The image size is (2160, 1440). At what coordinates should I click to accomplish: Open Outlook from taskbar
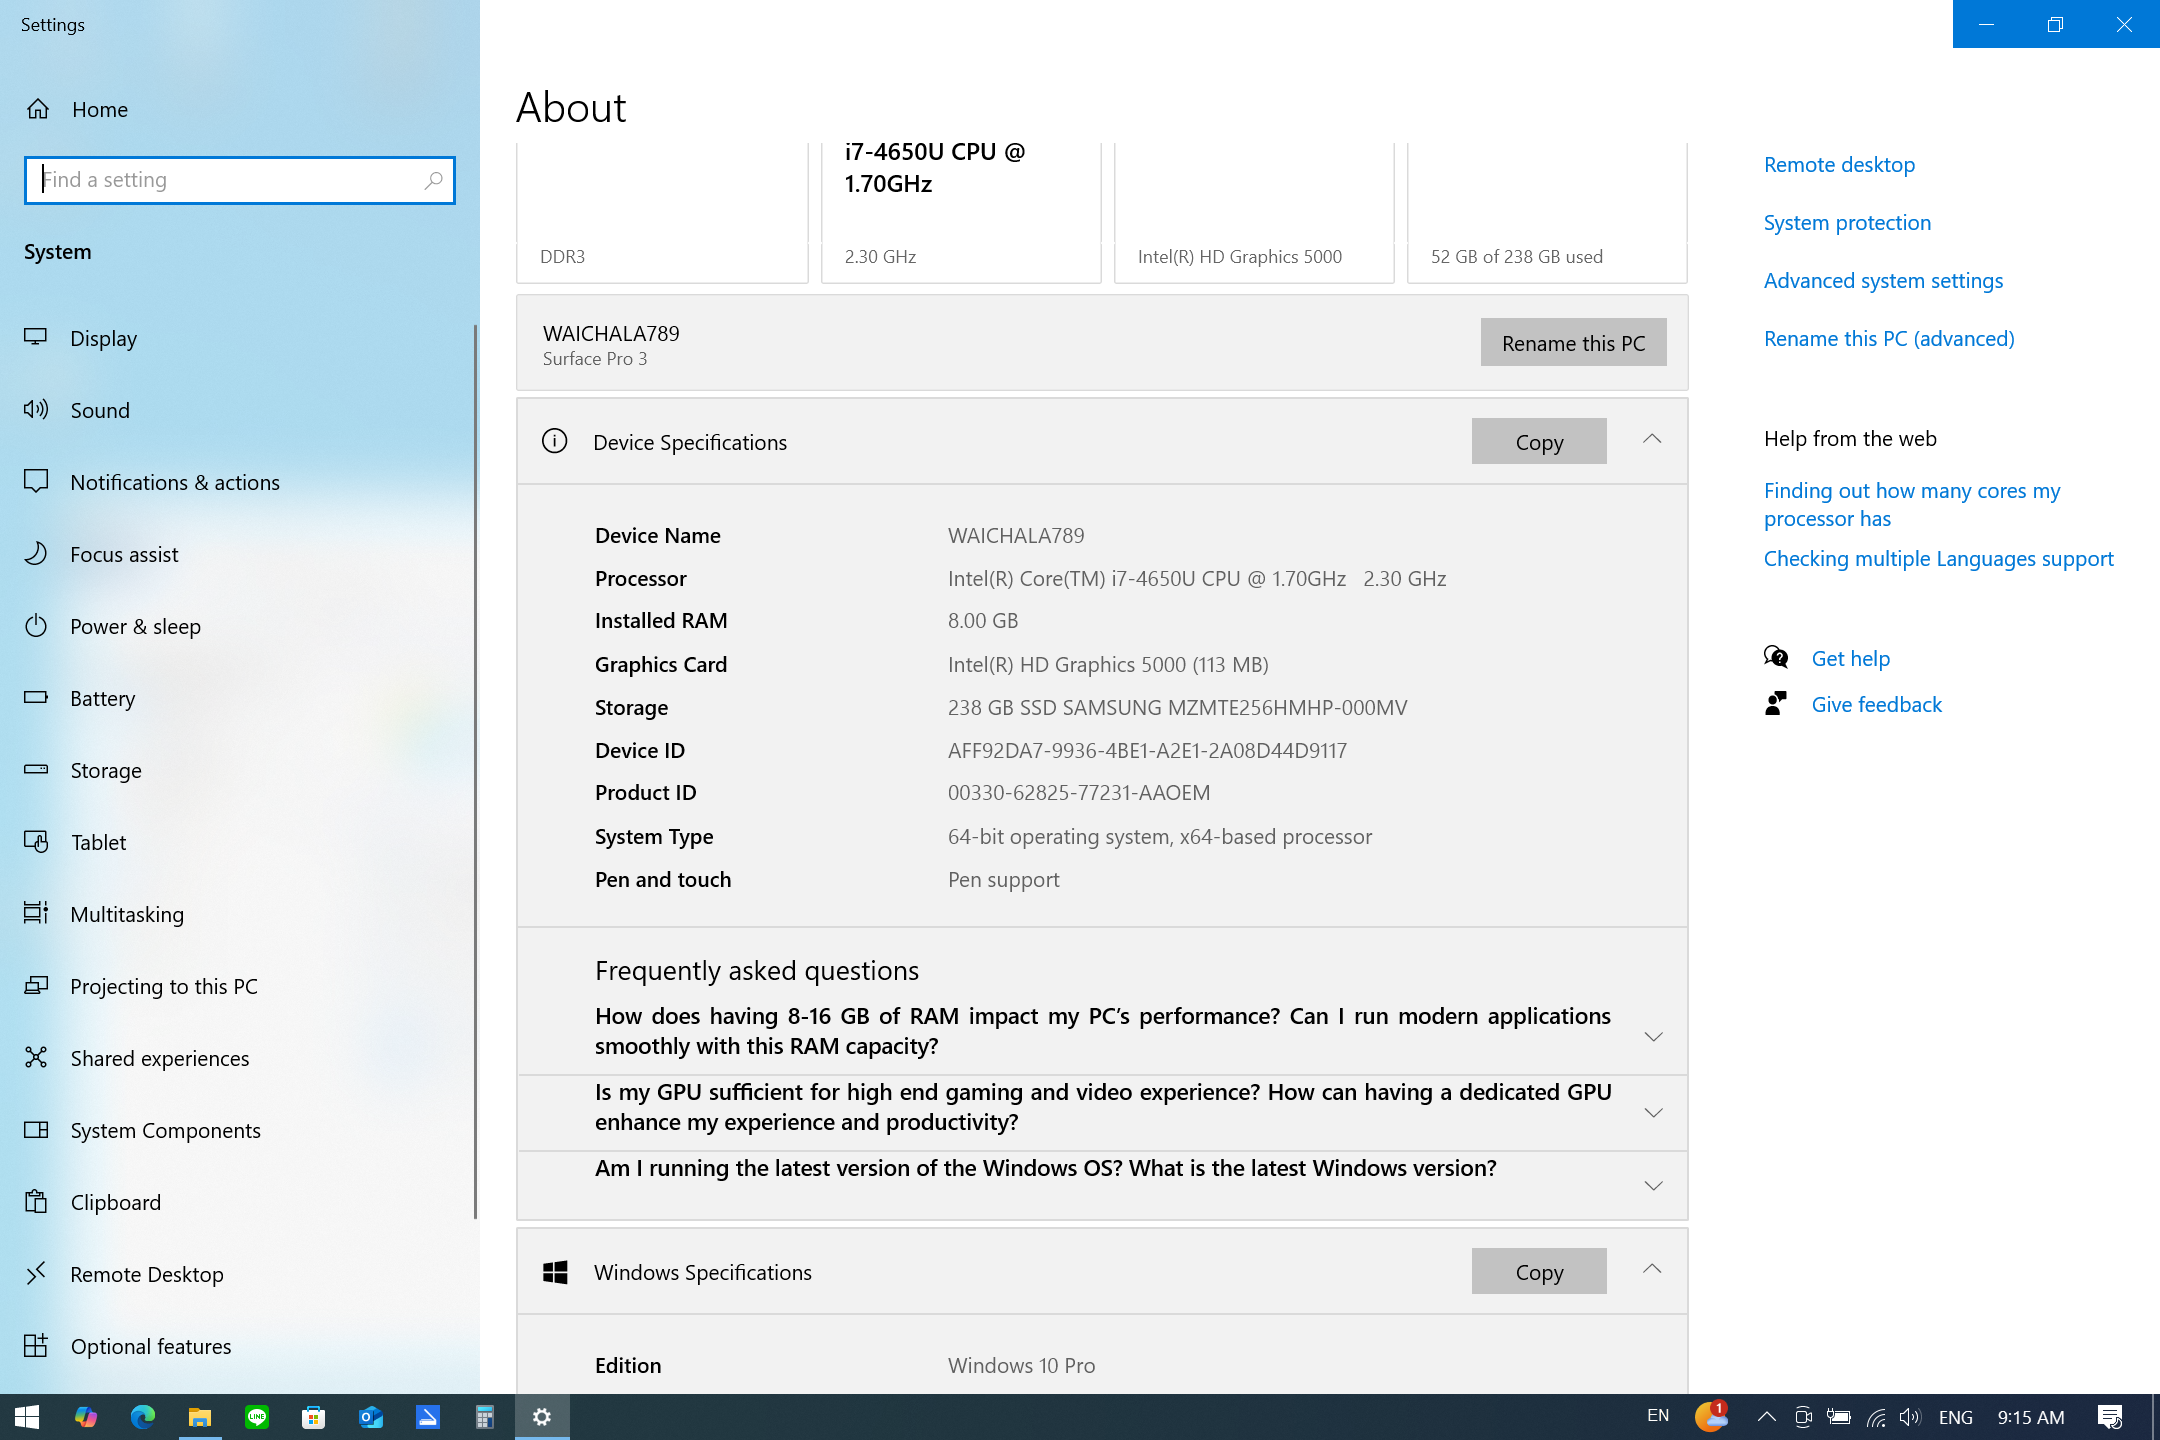pos(371,1417)
